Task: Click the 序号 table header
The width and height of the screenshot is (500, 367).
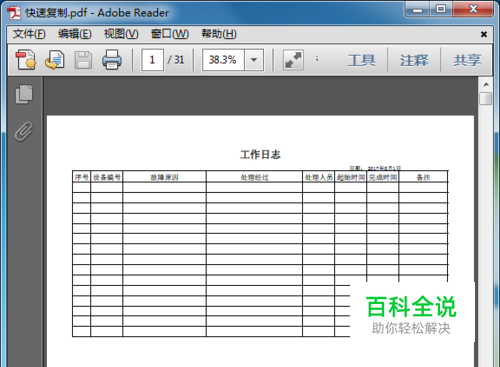Action: point(82,177)
